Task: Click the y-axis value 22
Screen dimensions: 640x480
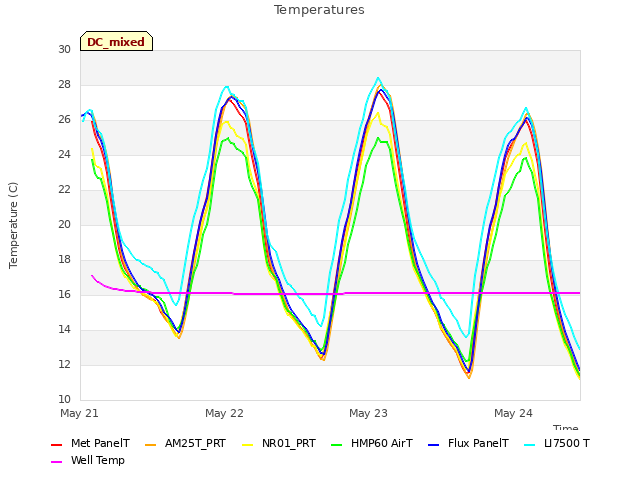Action: tap(64, 189)
